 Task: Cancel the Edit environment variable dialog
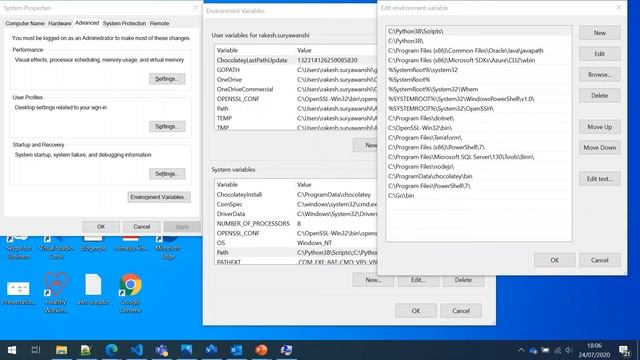(600, 260)
